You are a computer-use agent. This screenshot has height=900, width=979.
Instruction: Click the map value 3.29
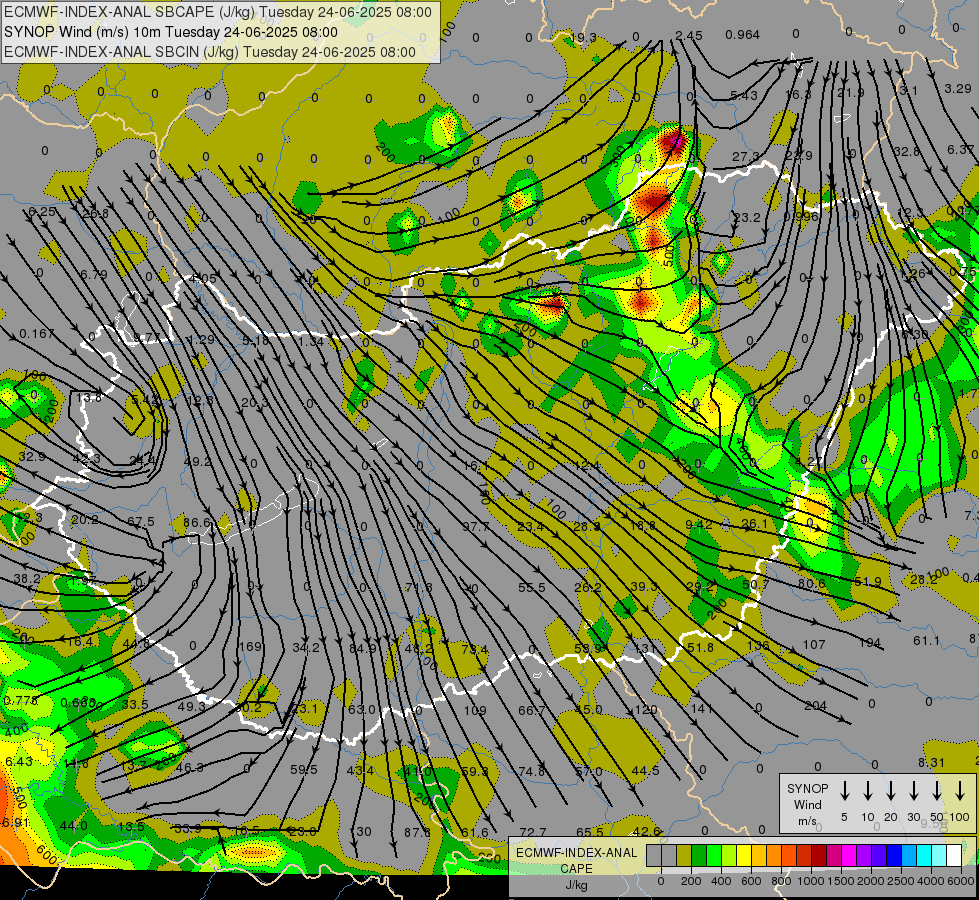958,89
